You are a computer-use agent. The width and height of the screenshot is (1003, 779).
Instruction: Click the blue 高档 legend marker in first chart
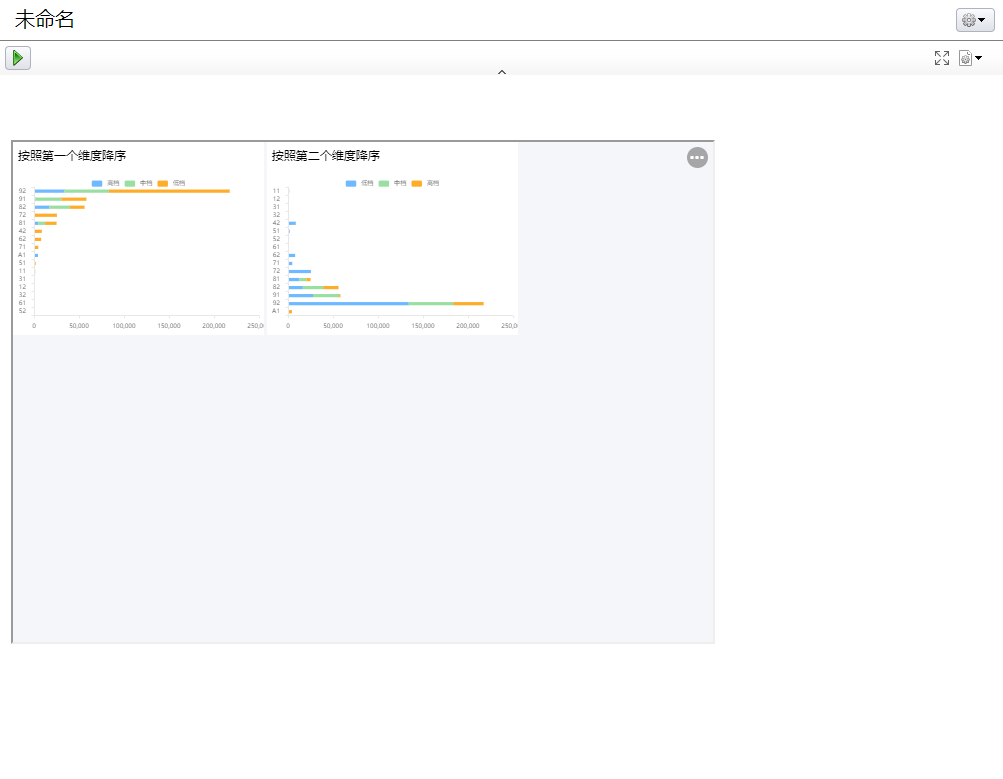click(x=97, y=183)
